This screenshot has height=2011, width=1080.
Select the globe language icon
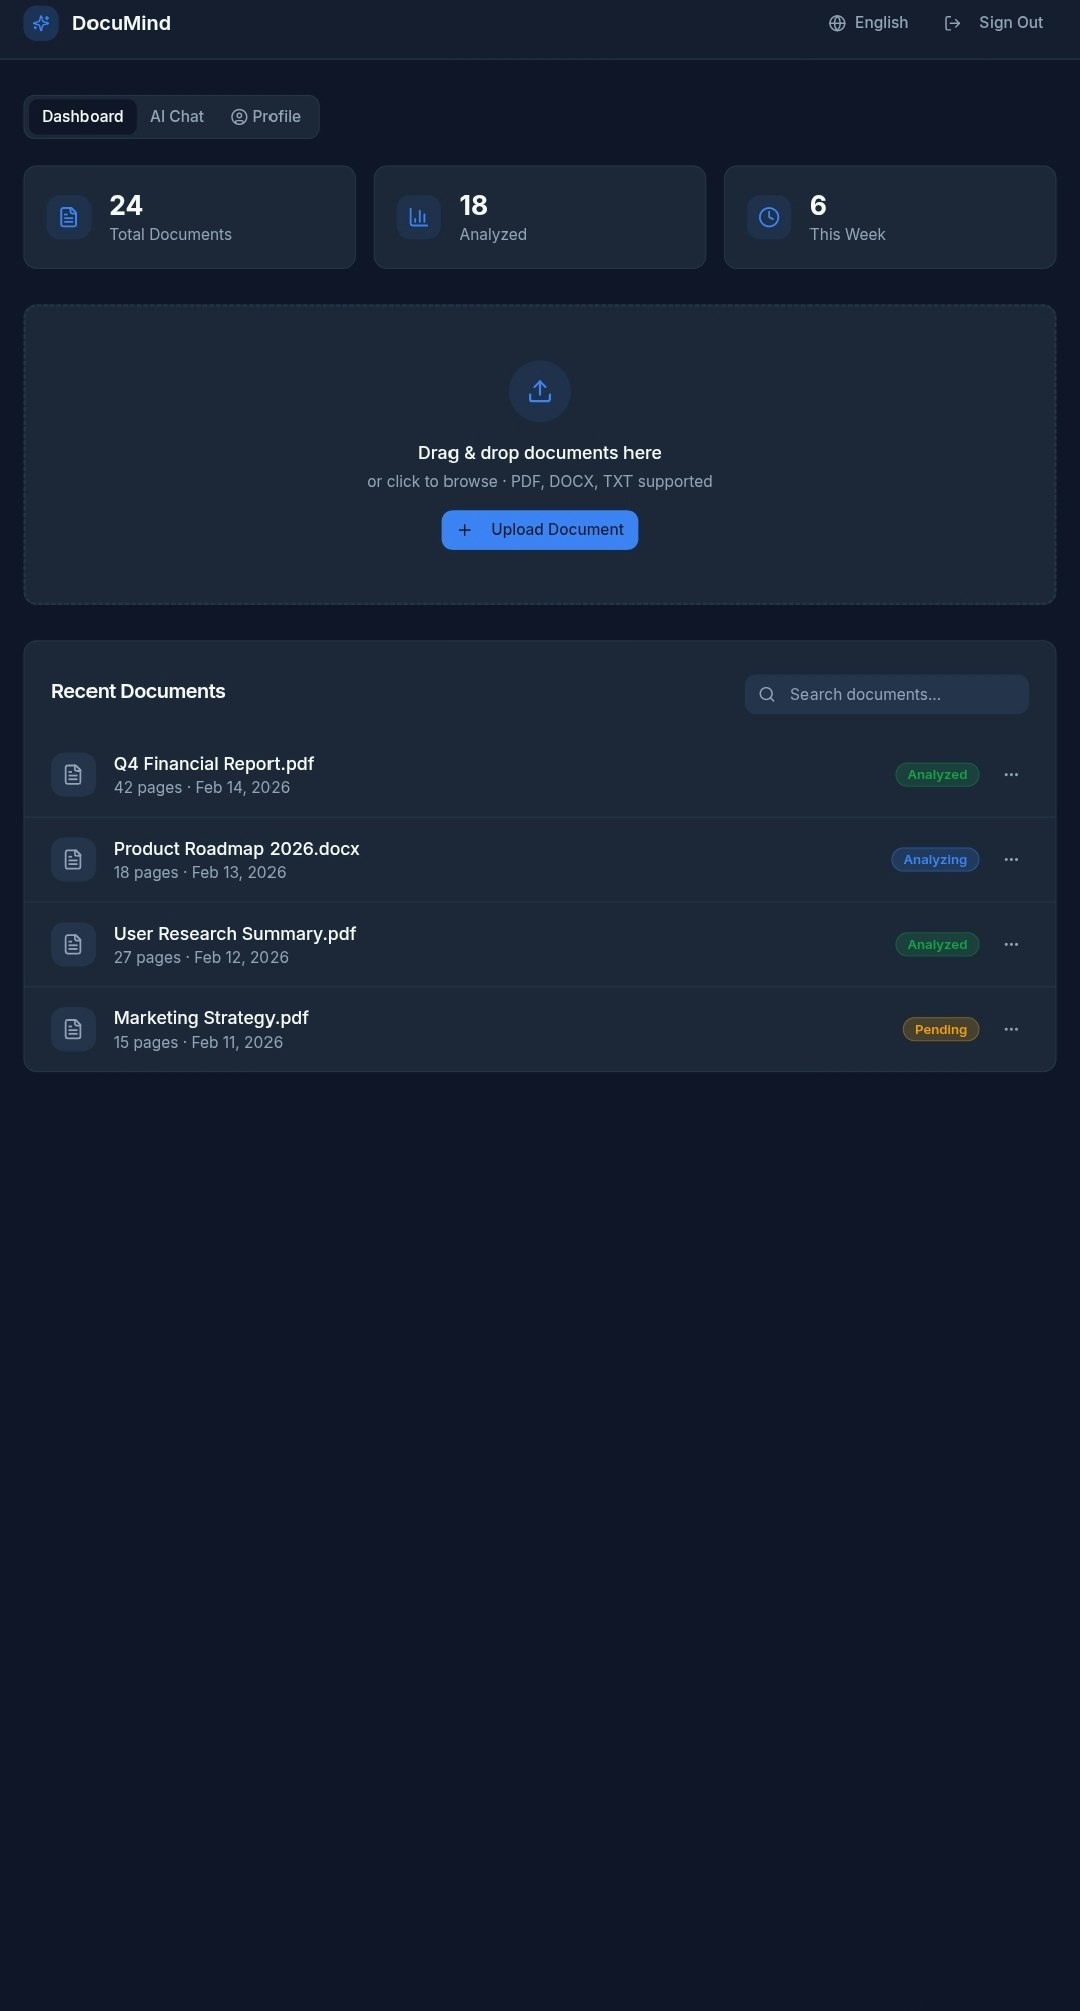(837, 22)
